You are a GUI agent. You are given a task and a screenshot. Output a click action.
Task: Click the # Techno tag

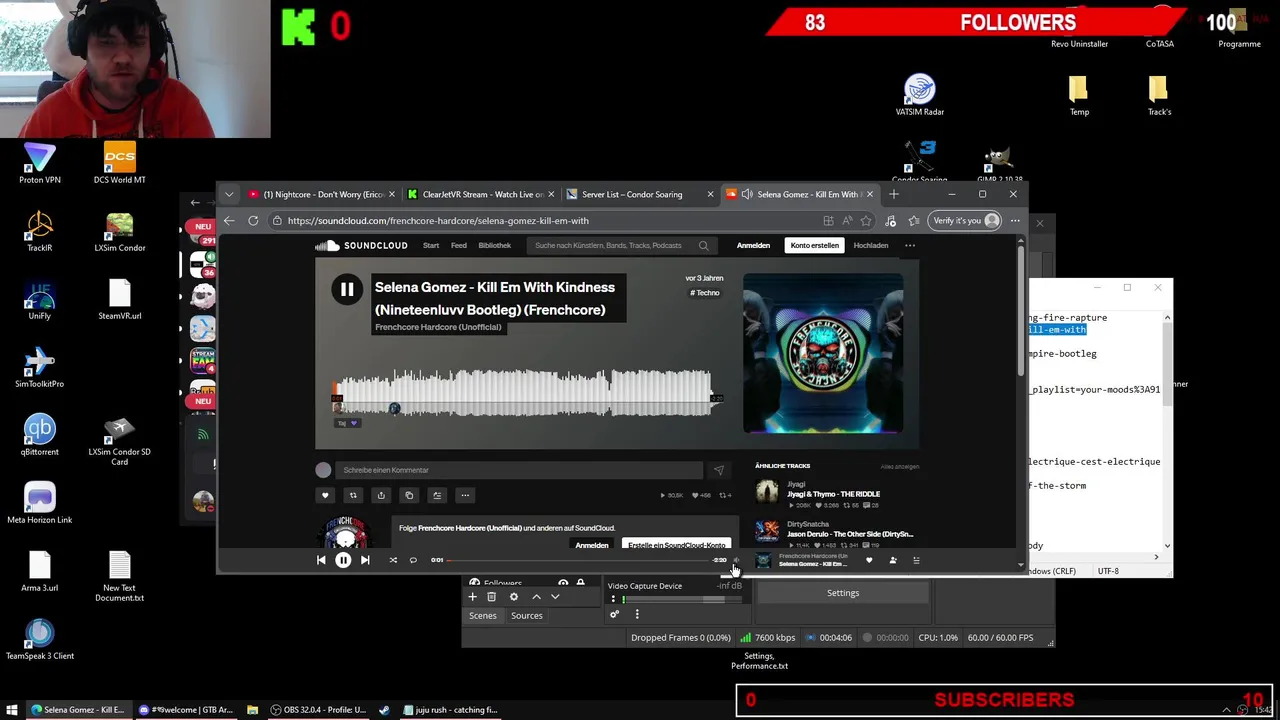click(705, 293)
